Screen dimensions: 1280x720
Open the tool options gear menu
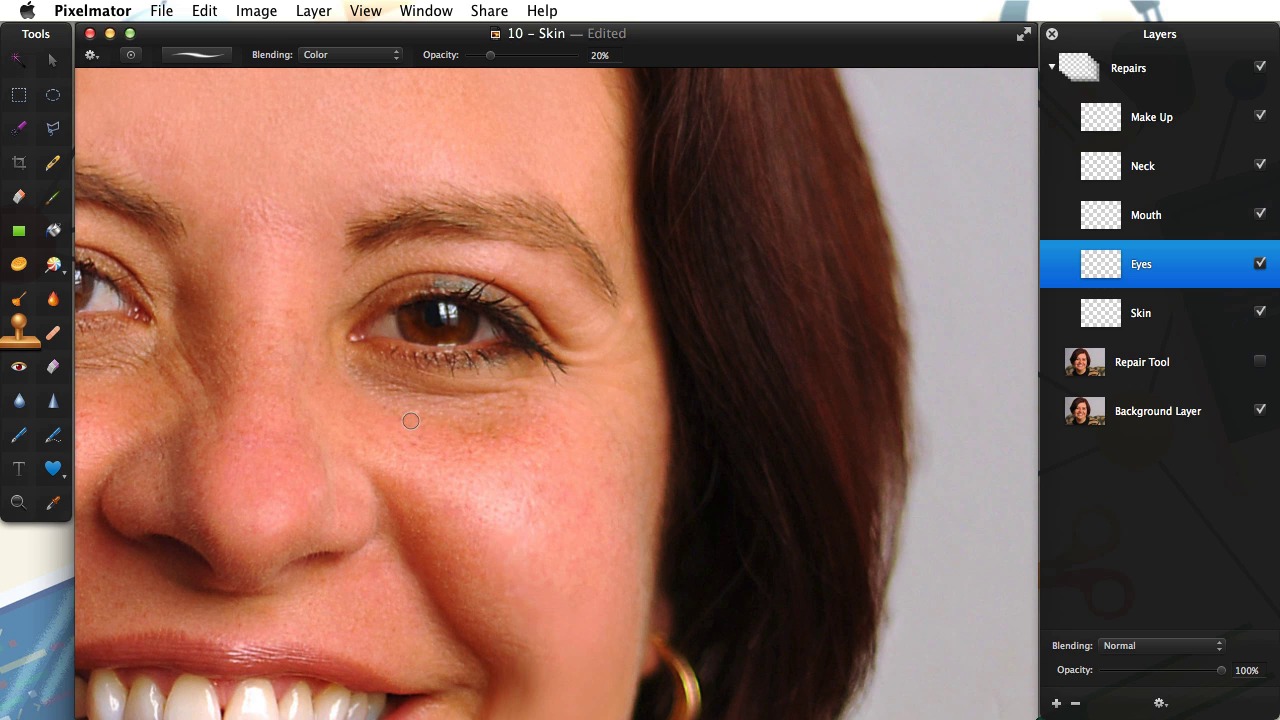click(x=91, y=55)
